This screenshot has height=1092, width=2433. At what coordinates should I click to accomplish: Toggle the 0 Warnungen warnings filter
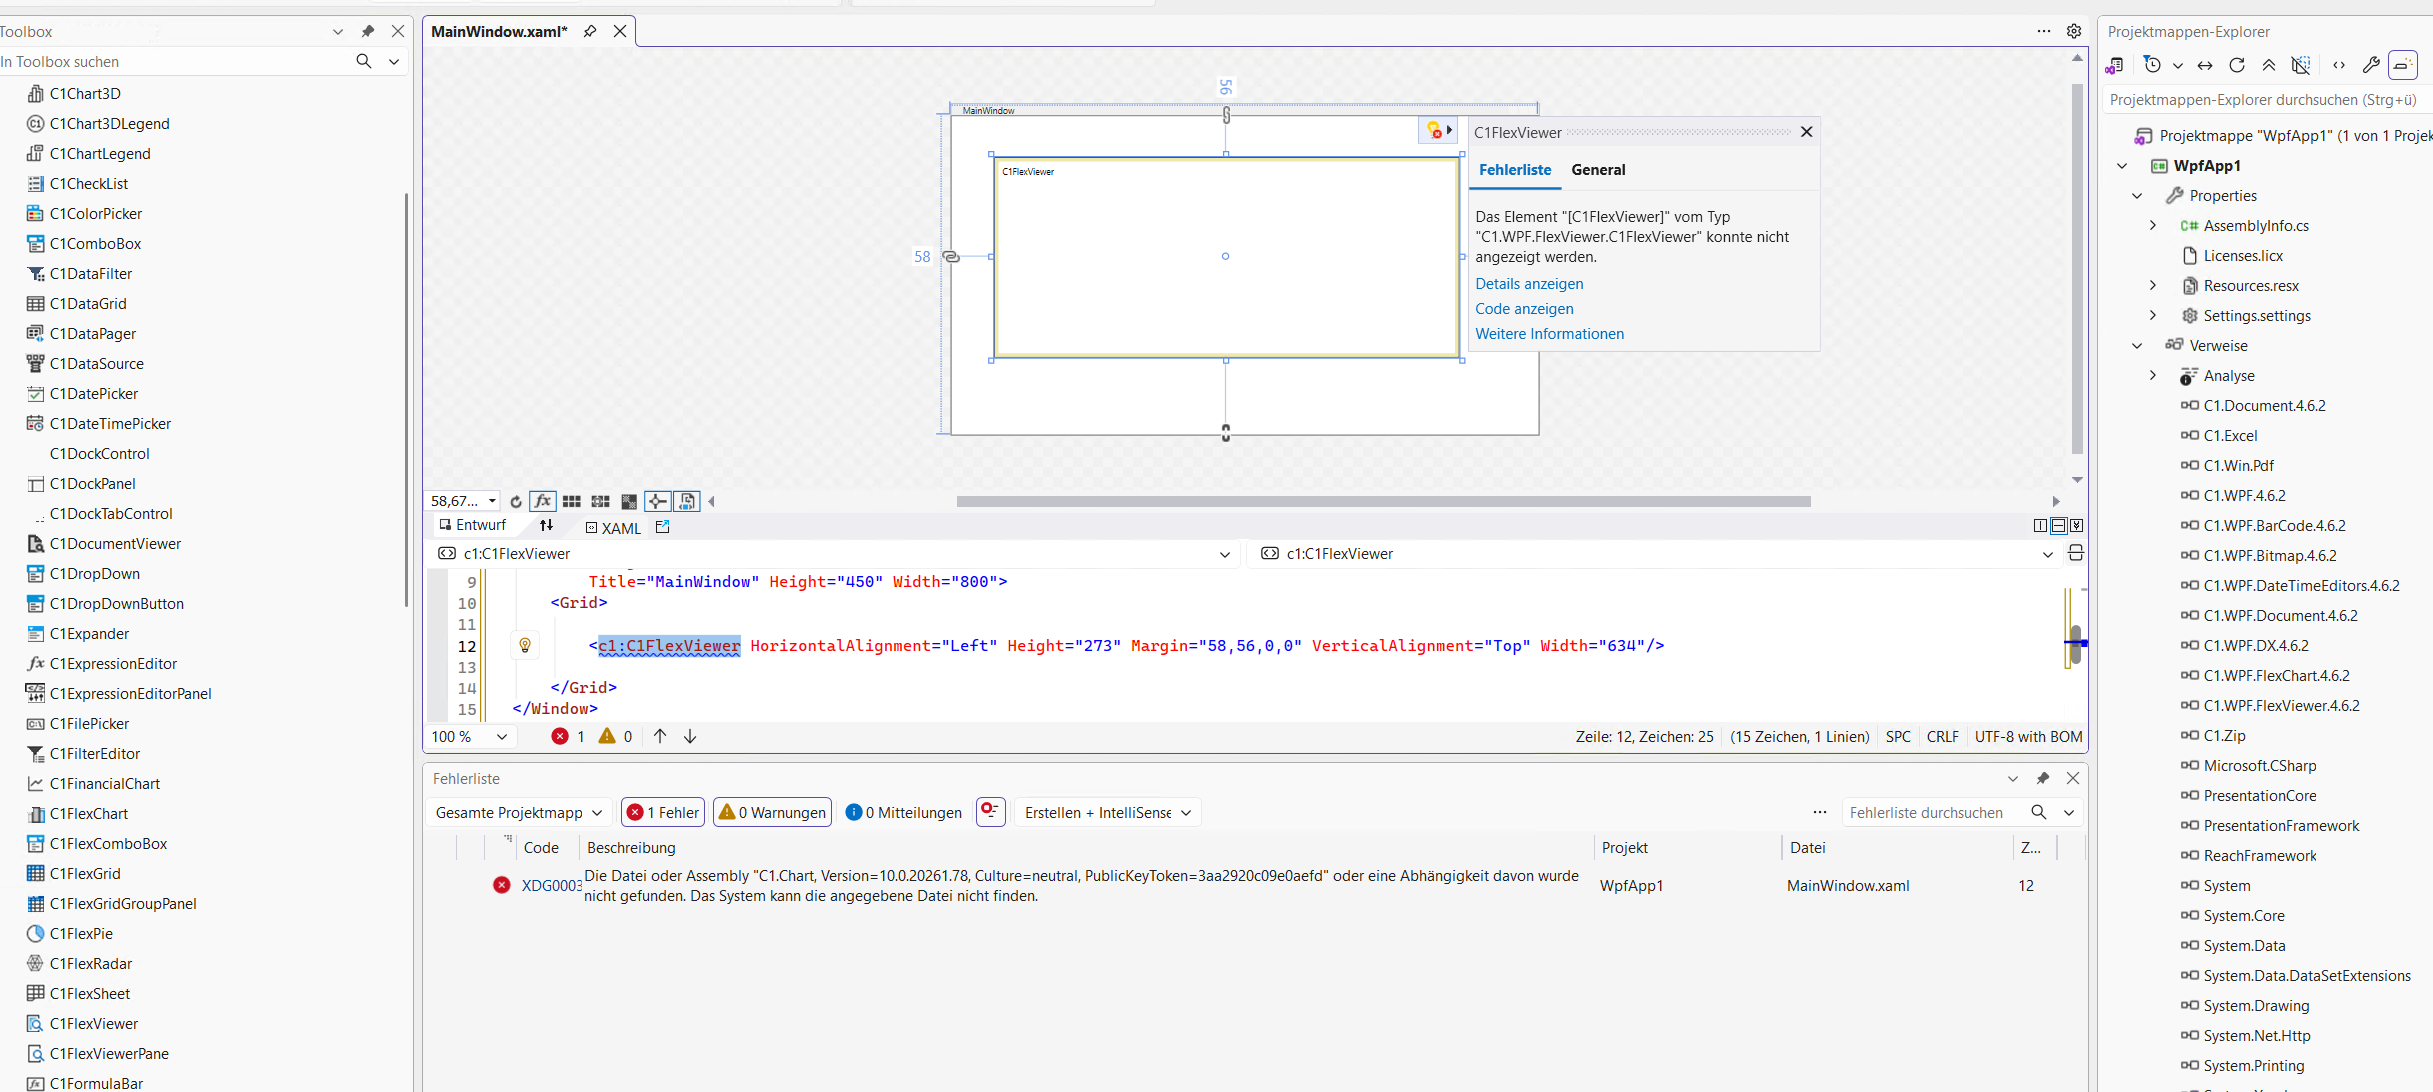[772, 813]
